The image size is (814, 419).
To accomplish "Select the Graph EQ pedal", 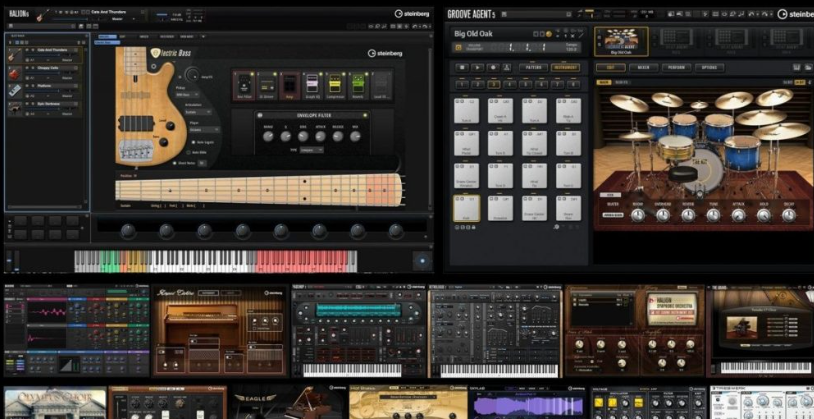I will click(313, 86).
